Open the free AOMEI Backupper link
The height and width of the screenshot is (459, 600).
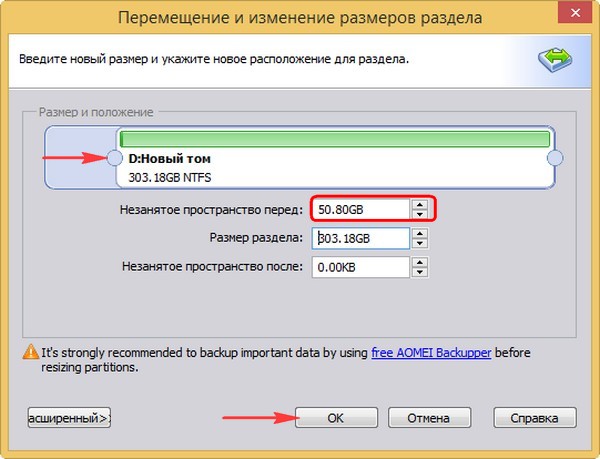(x=431, y=353)
